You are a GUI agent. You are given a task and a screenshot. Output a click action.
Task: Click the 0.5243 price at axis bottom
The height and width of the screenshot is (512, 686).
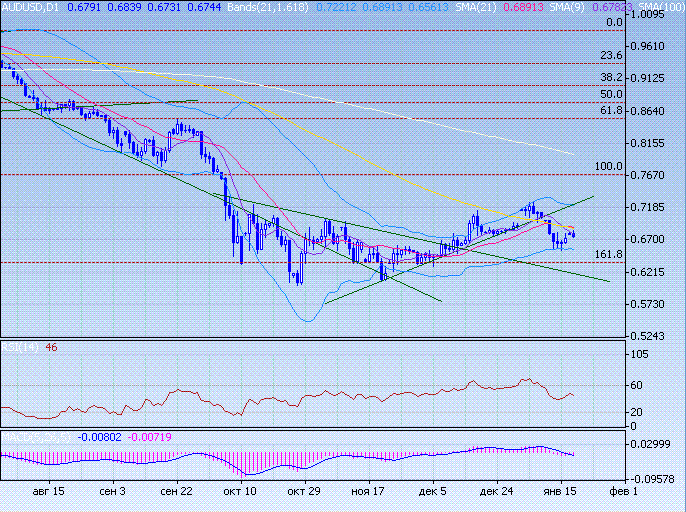pos(651,335)
